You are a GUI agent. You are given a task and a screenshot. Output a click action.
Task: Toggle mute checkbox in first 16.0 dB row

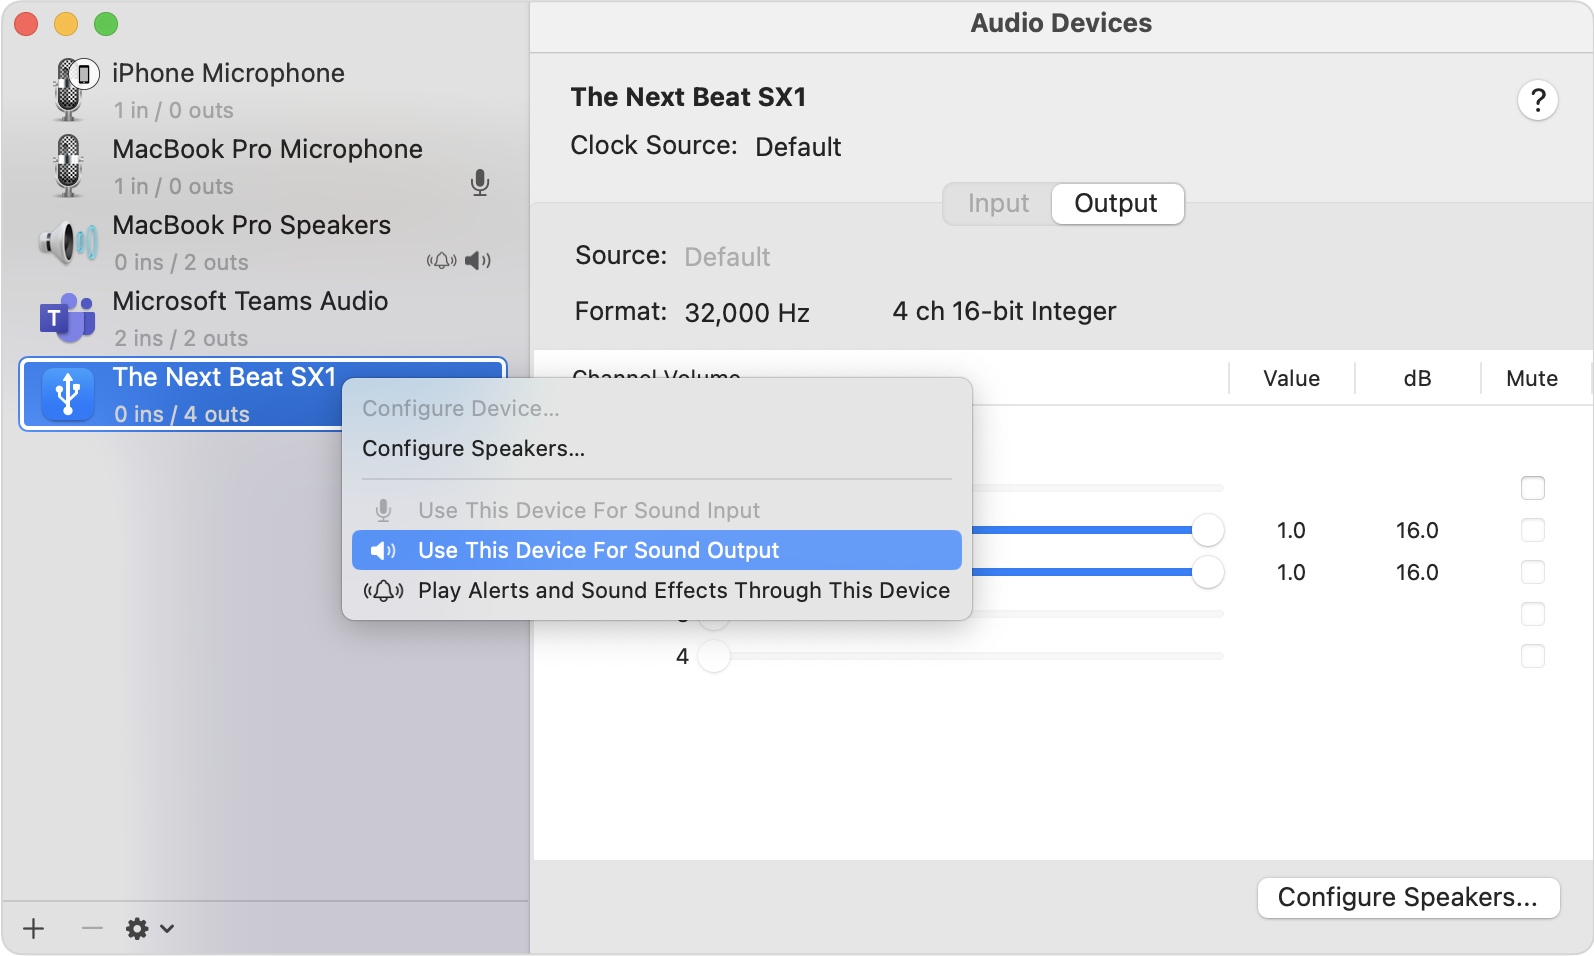[1533, 530]
